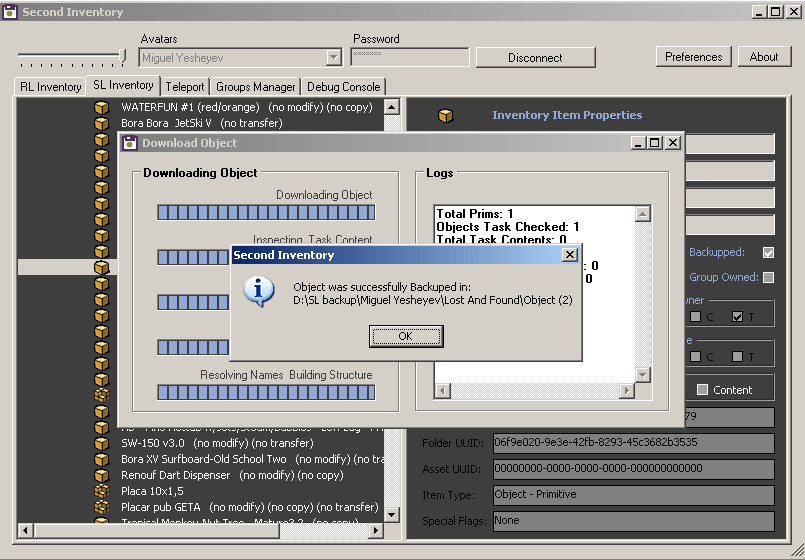Select Bora XV Surfboard-Old School Two item

tap(252, 459)
